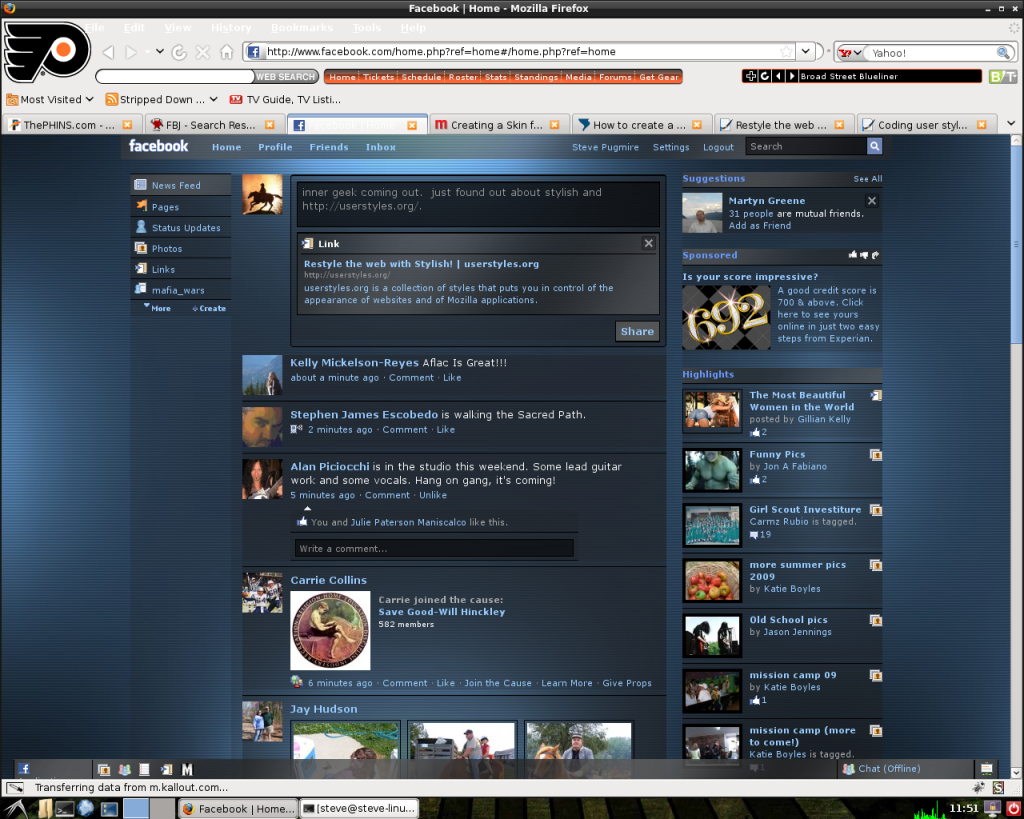Switch to the Restyle the web tab
This screenshot has width=1024, height=819.
coord(782,125)
